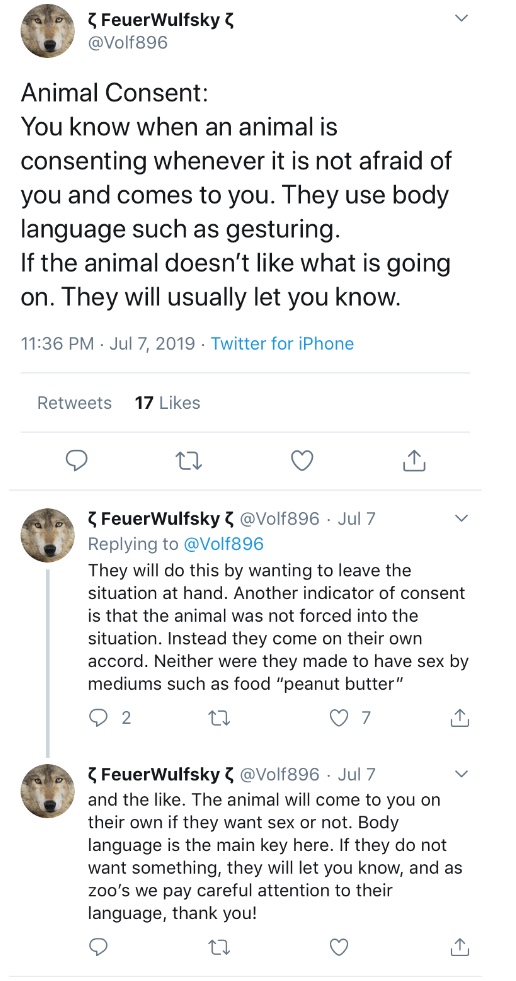The height and width of the screenshot is (981, 516).
Task: Like the last tweet in thread
Action: tap(338, 947)
